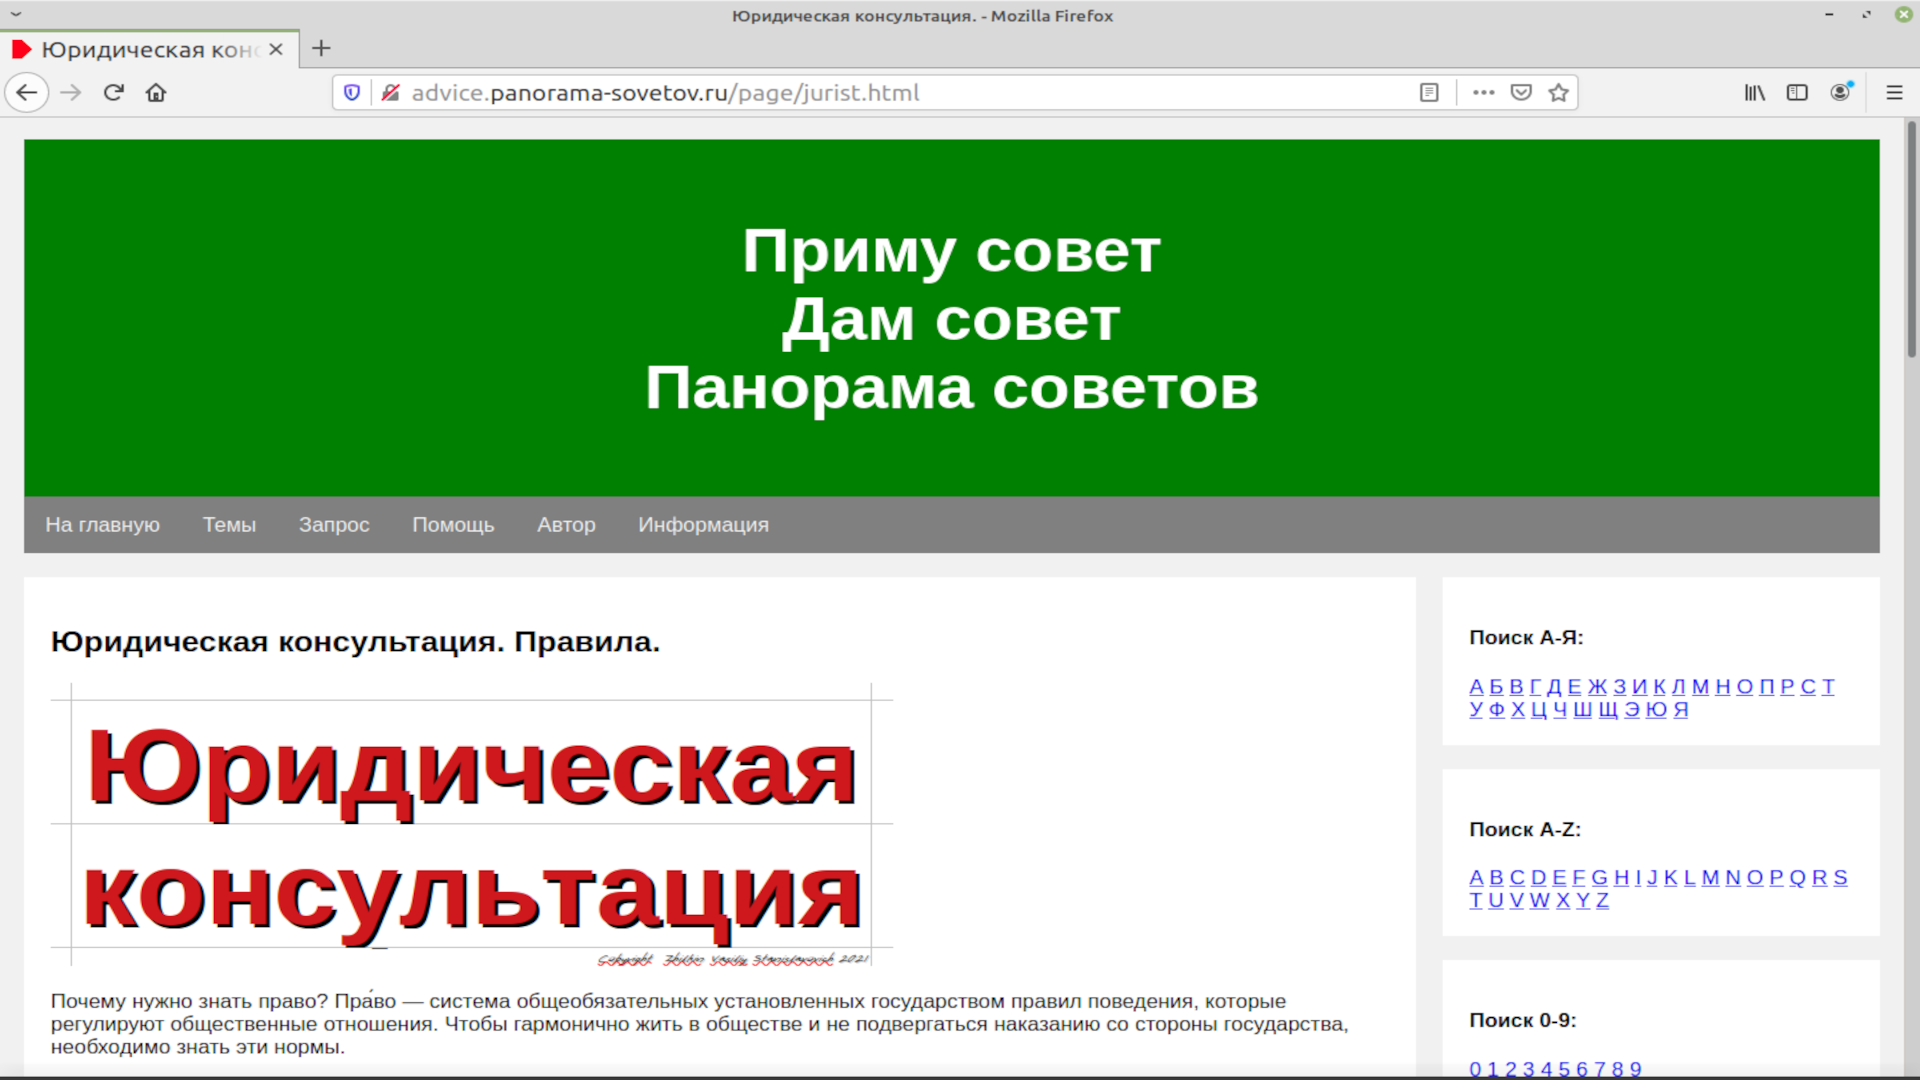Open the Firefox account icon
Image resolution: width=1920 pixels, height=1080 pixels.
click(1841, 92)
